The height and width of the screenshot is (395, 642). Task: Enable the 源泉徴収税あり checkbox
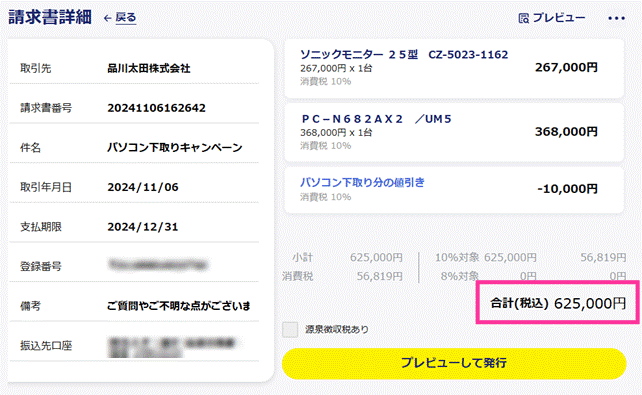click(290, 330)
